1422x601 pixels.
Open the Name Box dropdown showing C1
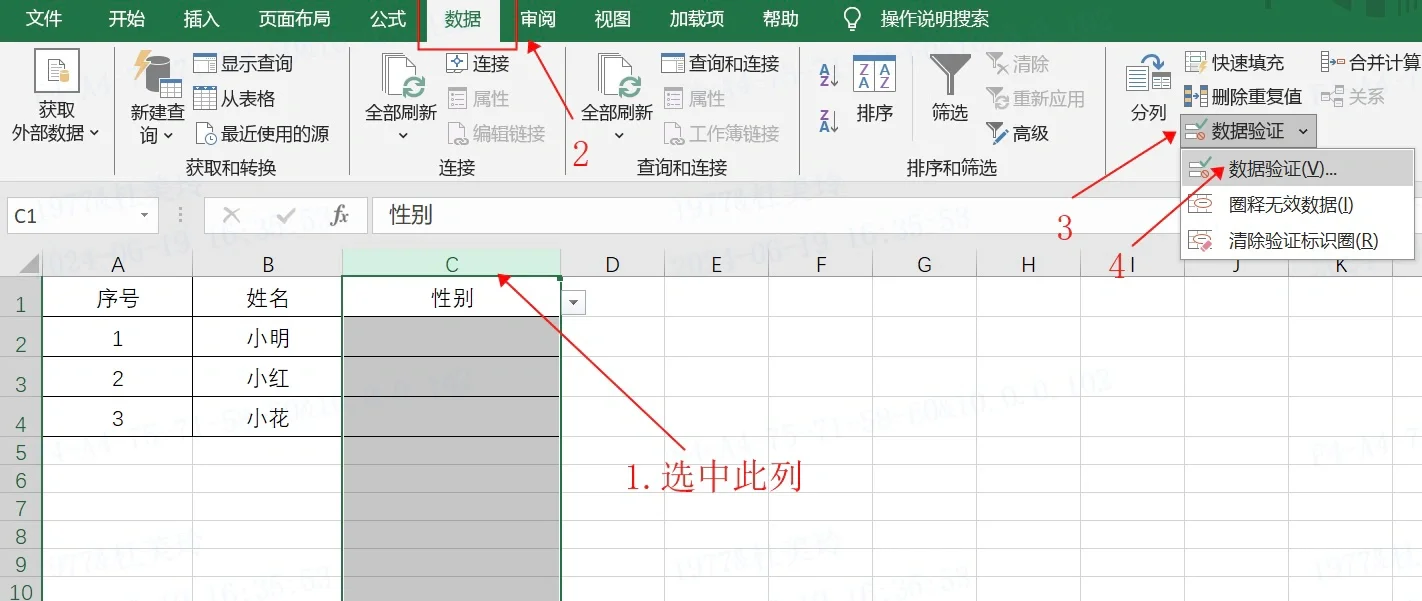(143, 215)
